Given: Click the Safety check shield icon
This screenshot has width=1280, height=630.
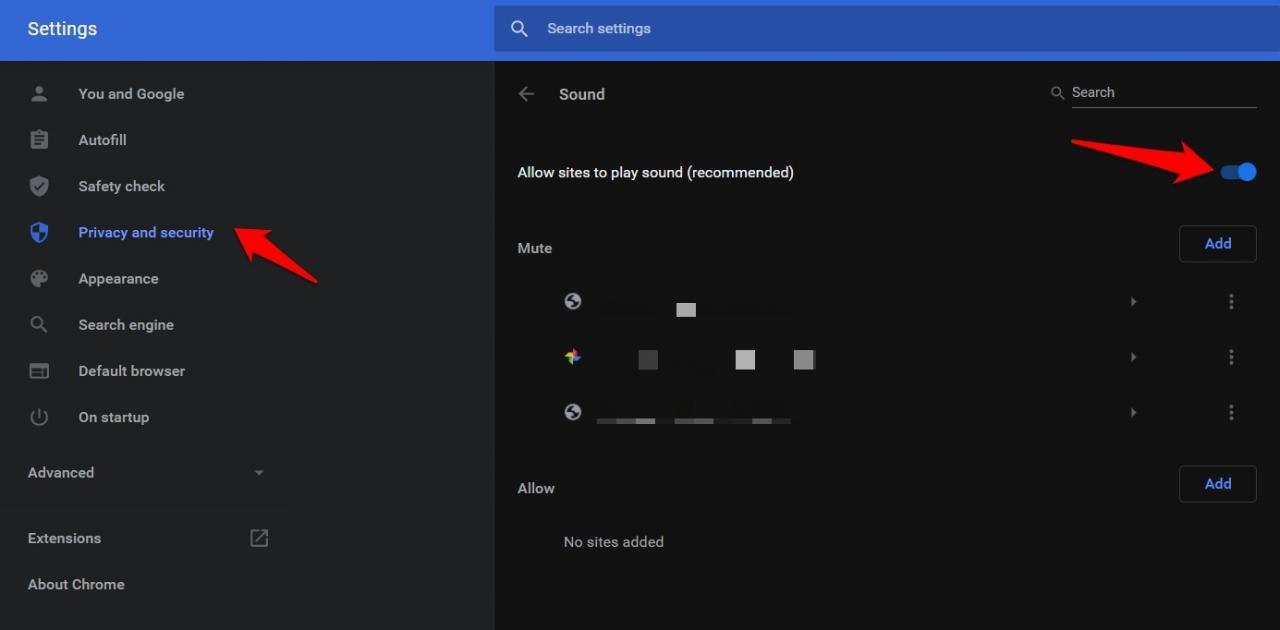Looking at the screenshot, I should tap(39, 186).
